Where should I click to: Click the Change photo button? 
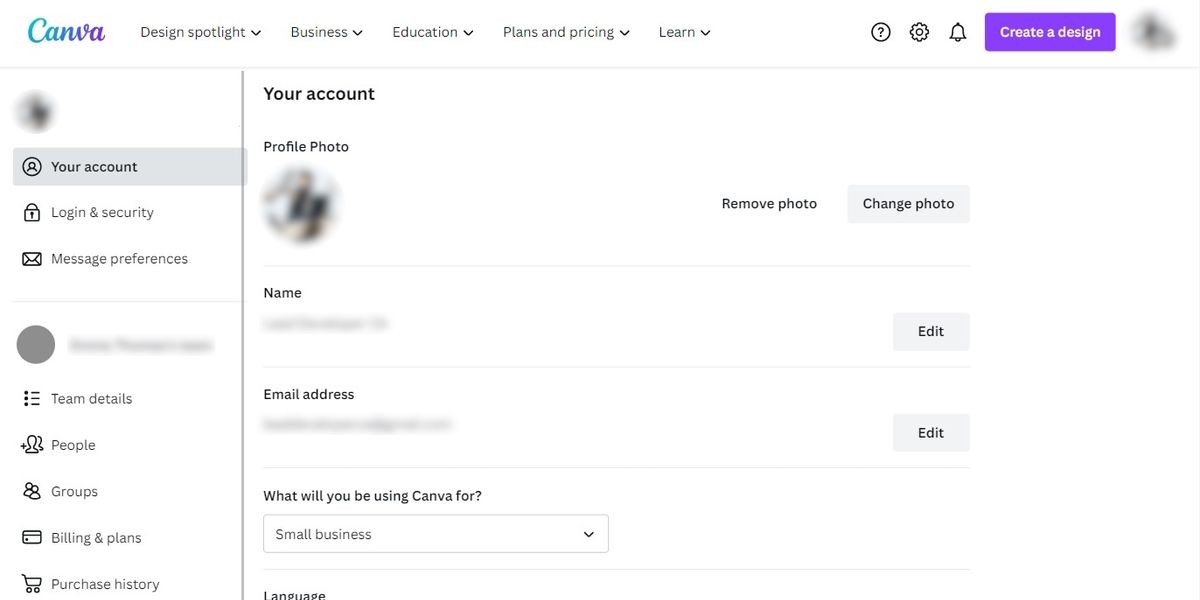tap(909, 204)
